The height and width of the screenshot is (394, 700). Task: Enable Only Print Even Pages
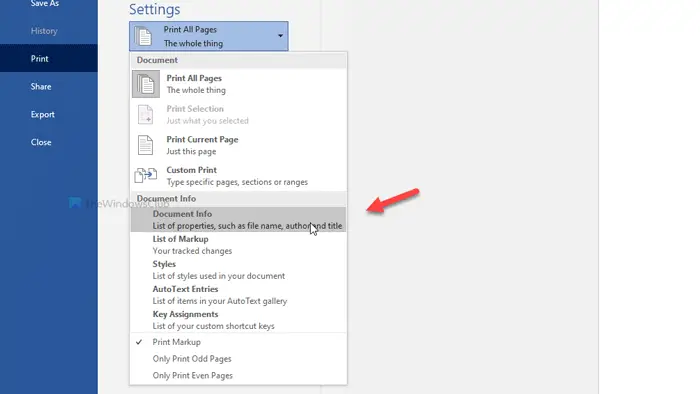238,375
